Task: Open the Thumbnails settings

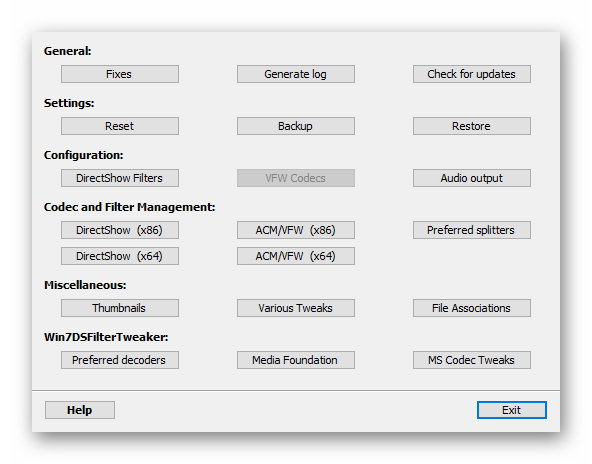Action: (120, 308)
